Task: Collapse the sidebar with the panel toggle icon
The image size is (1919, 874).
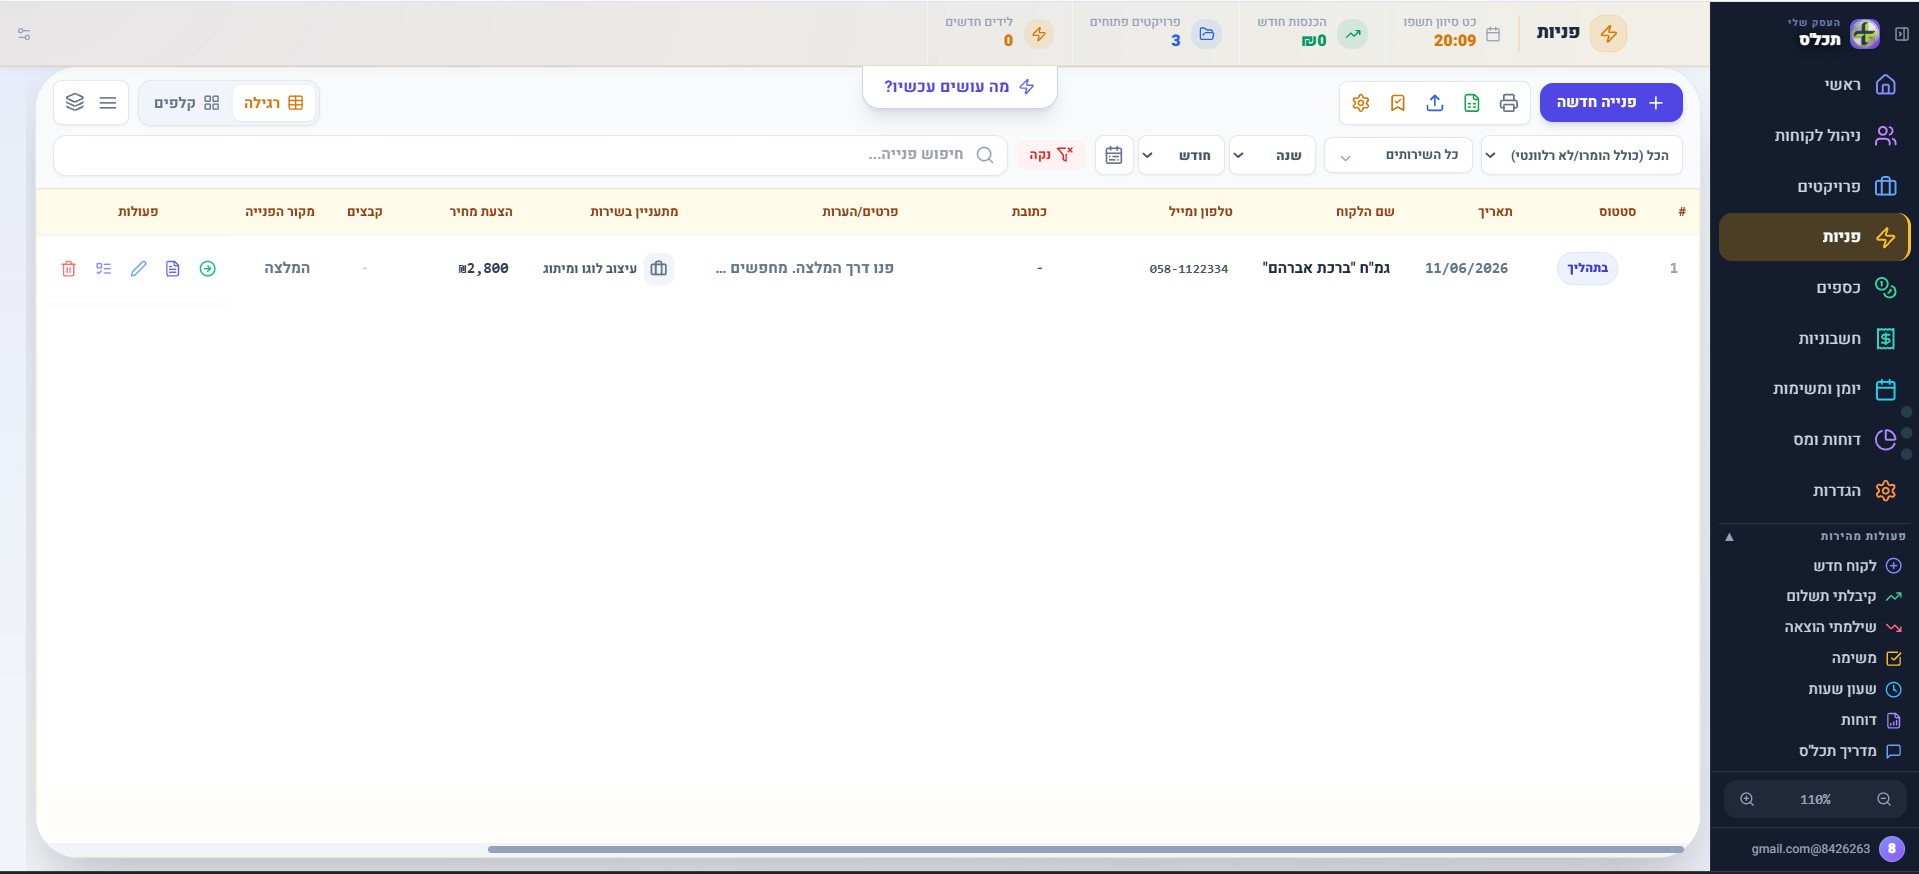Action: [x=1901, y=34]
